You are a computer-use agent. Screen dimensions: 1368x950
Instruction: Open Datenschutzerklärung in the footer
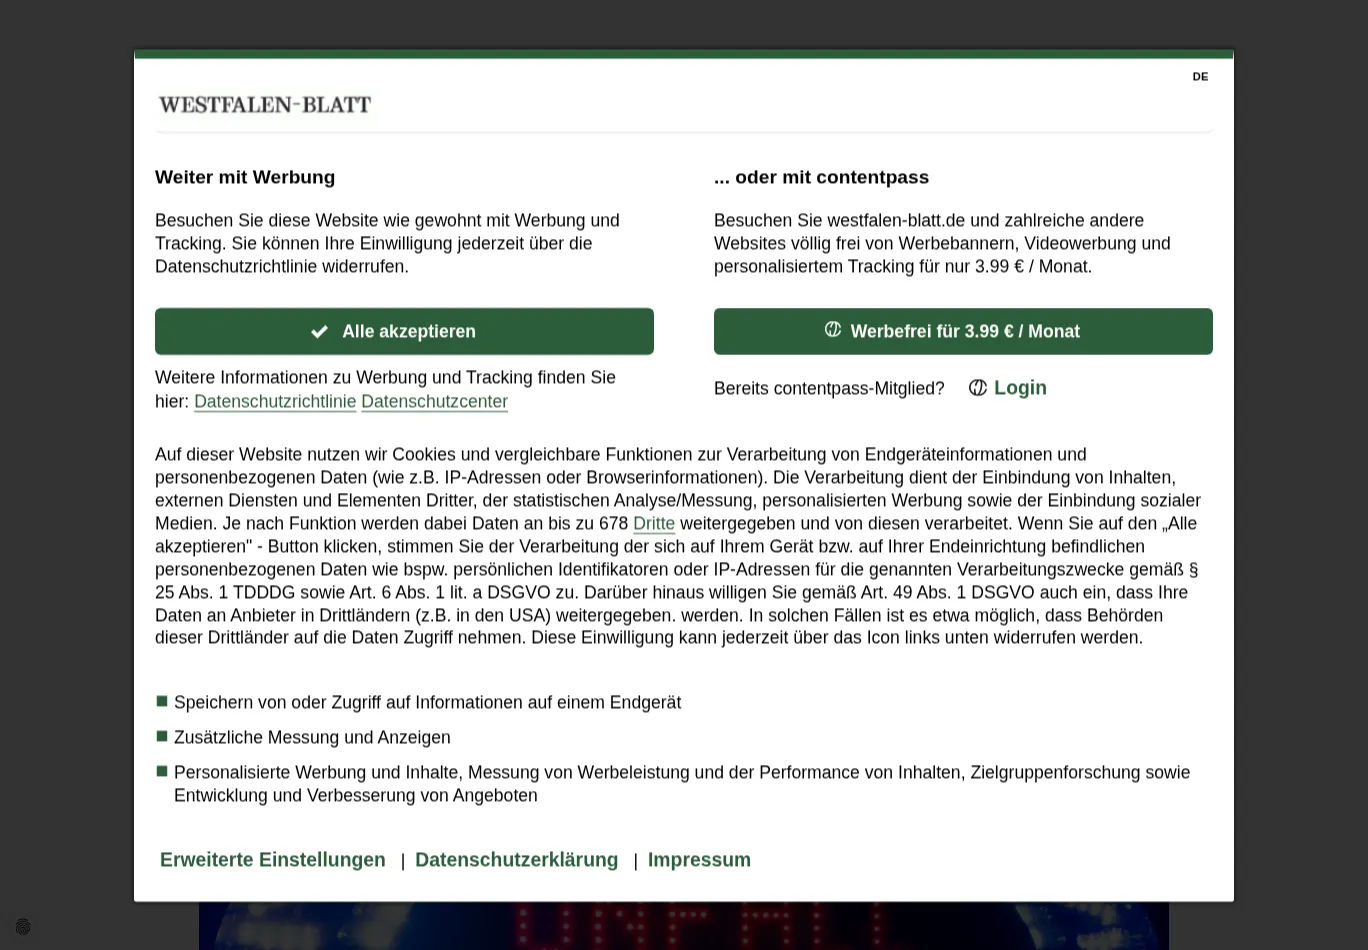[x=516, y=860]
